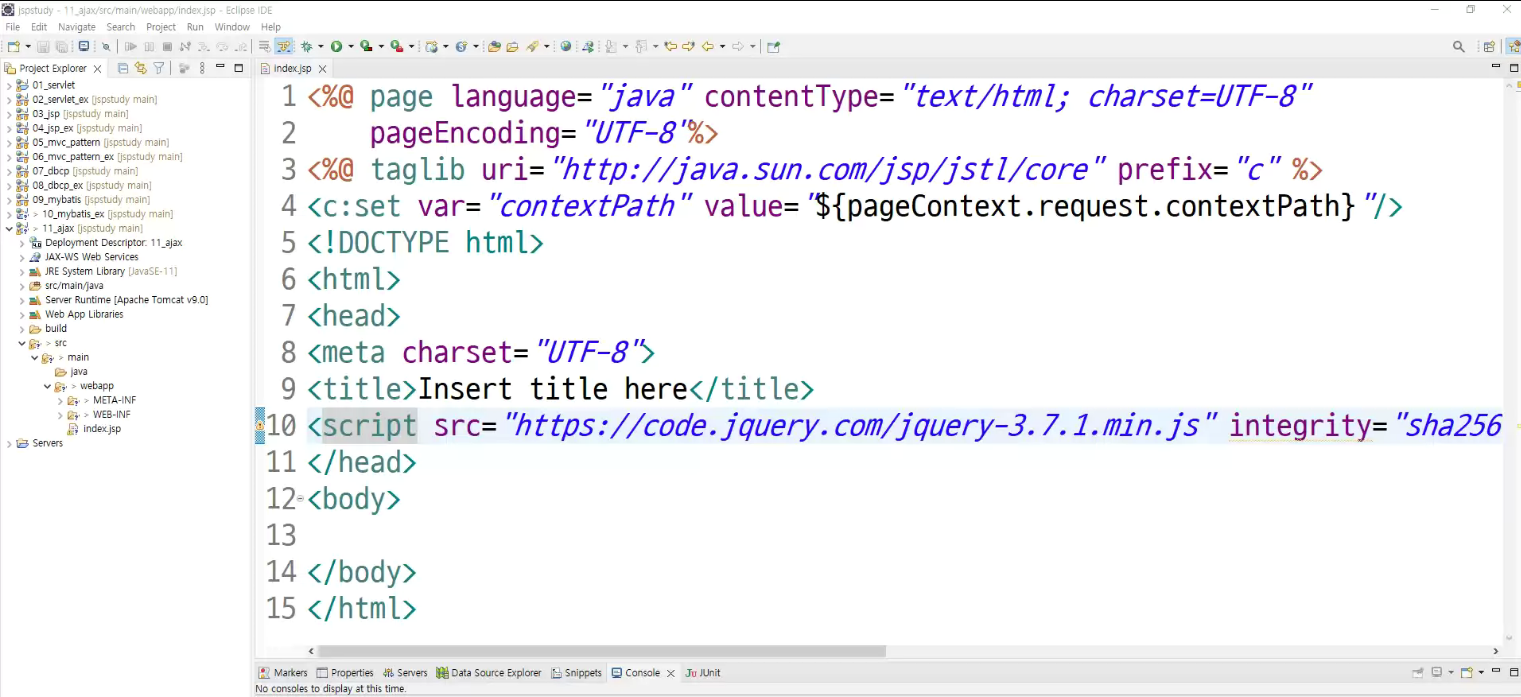The width and height of the screenshot is (1521, 697).
Task: Click the Project Explorer filter funnel icon
Action: [x=158, y=68]
